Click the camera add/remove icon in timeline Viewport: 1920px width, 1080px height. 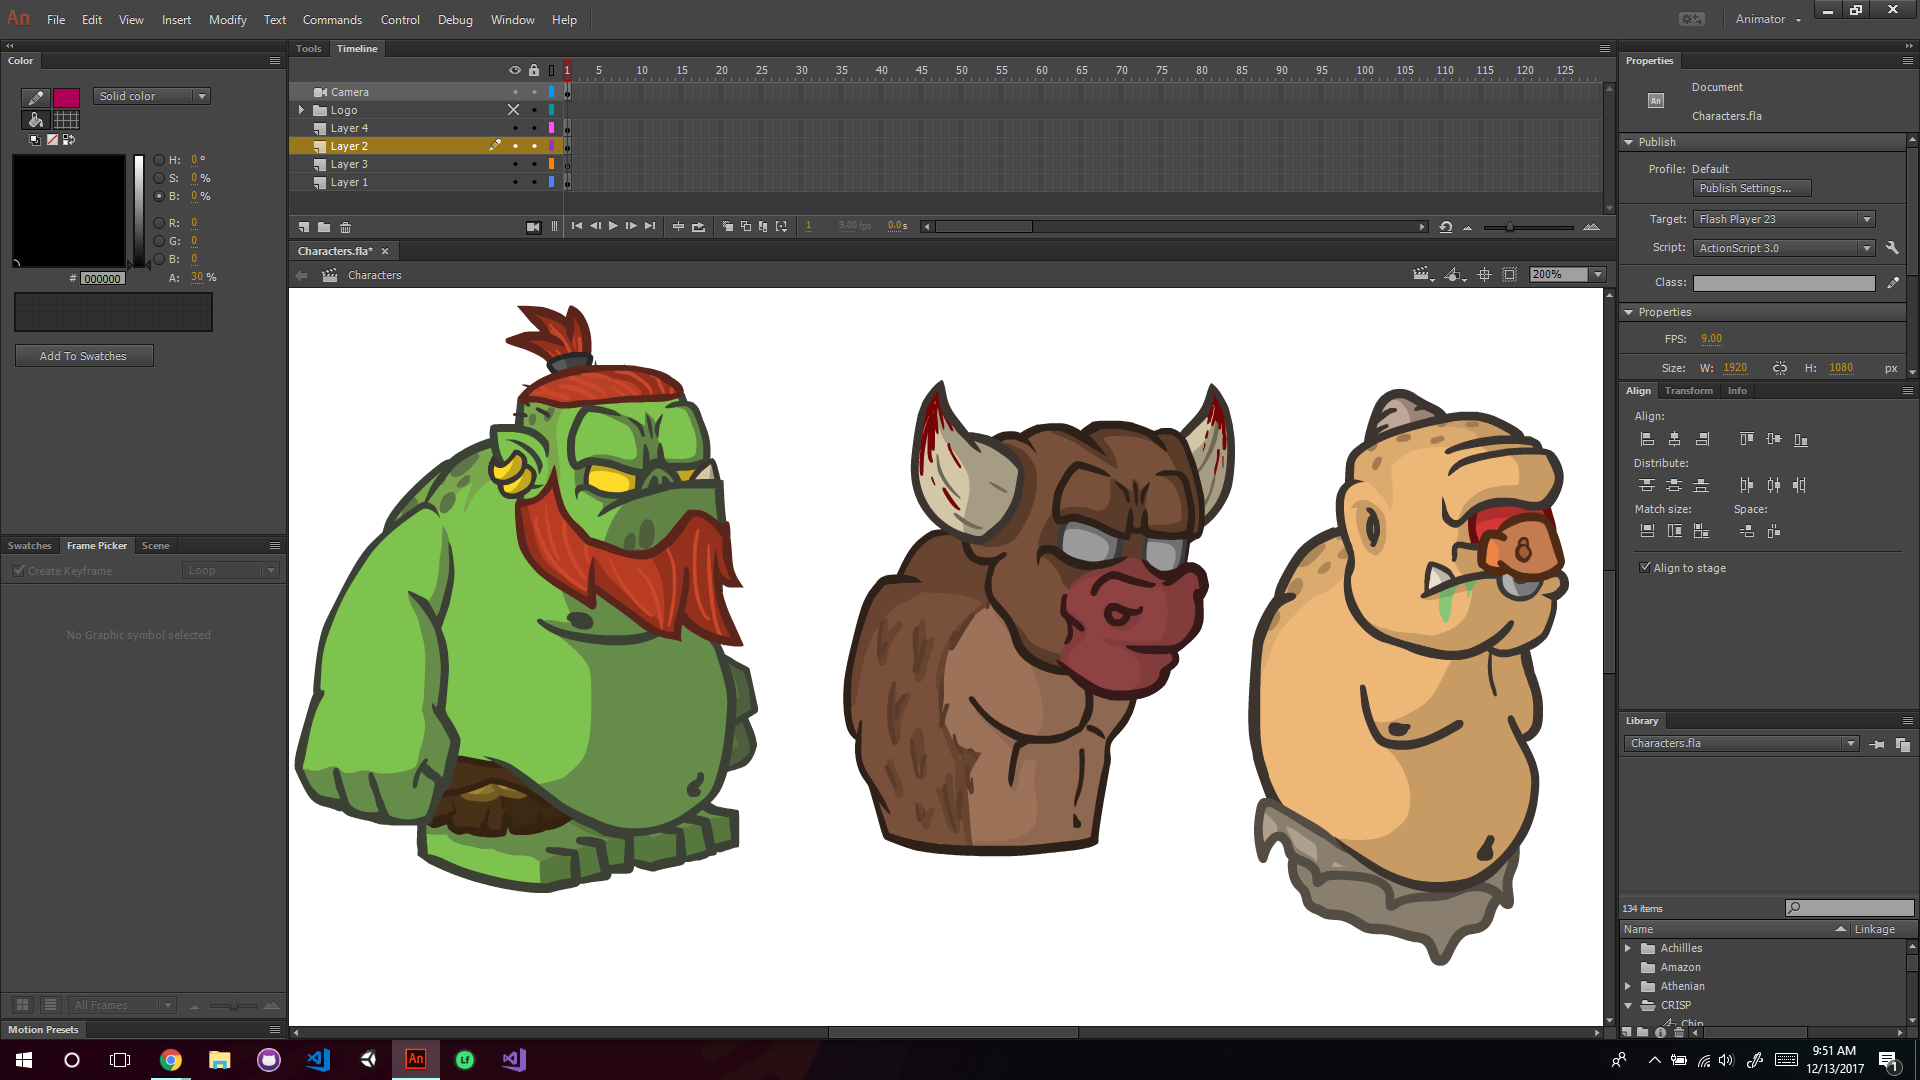pos(533,227)
